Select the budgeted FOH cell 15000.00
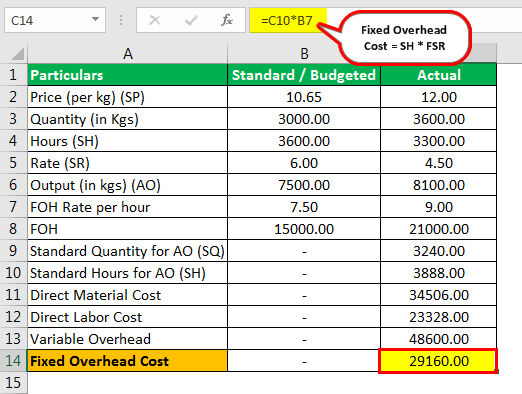The width and height of the screenshot is (522, 394). pyautogui.click(x=304, y=229)
